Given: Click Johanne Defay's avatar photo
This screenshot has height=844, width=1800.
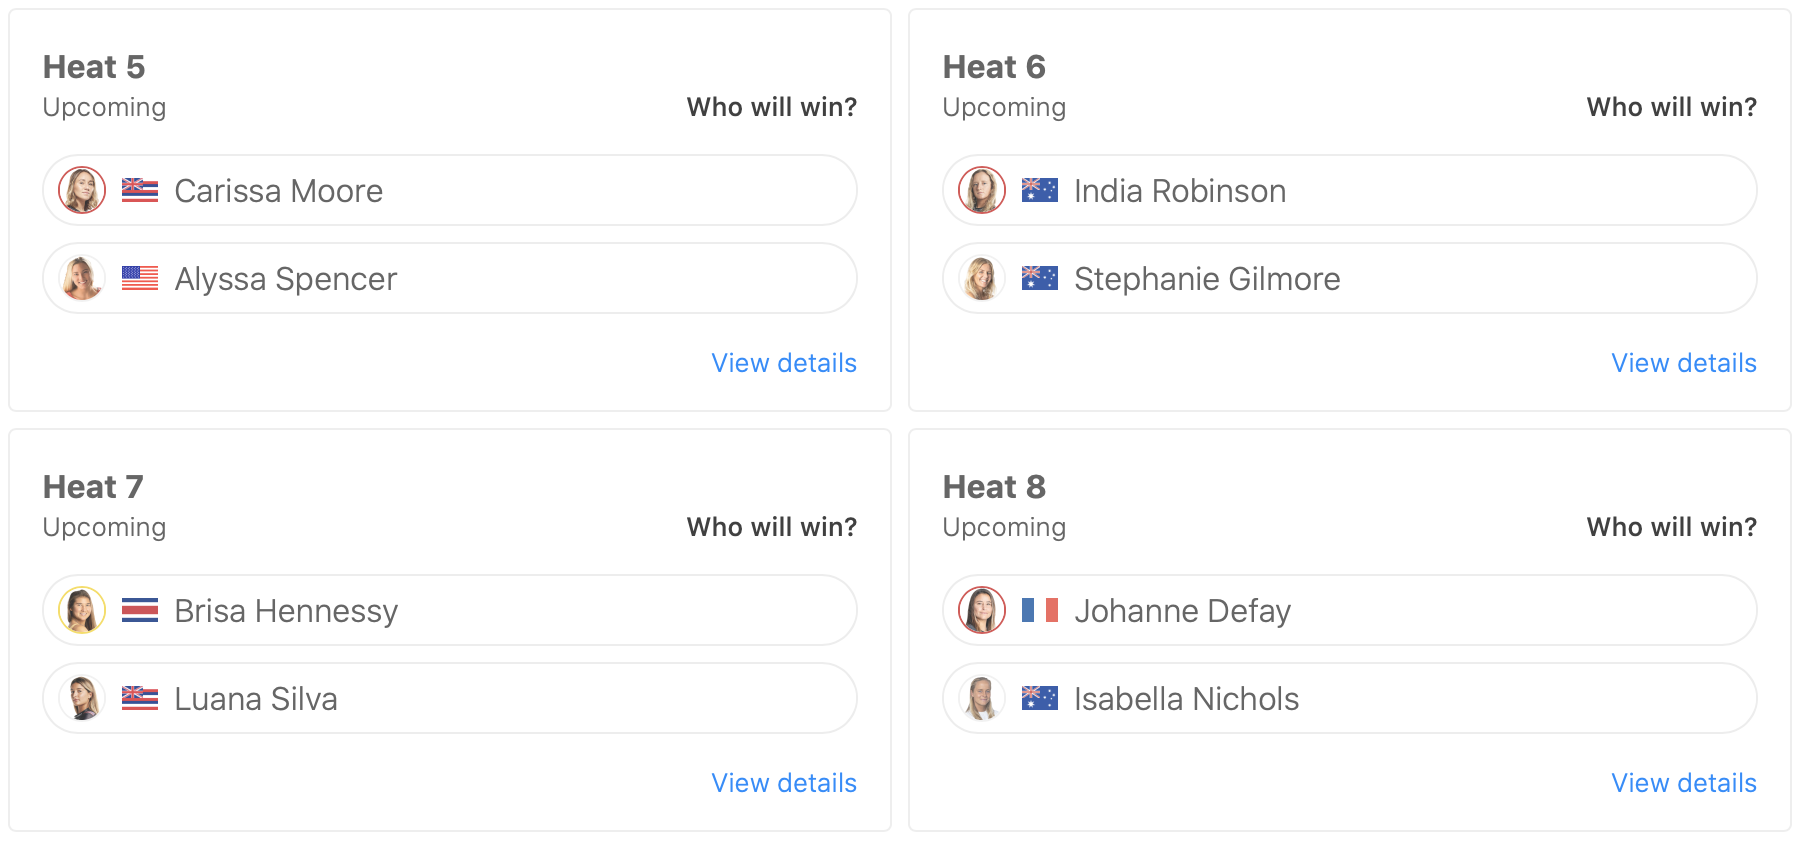Looking at the screenshot, I should (x=982, y=610).
